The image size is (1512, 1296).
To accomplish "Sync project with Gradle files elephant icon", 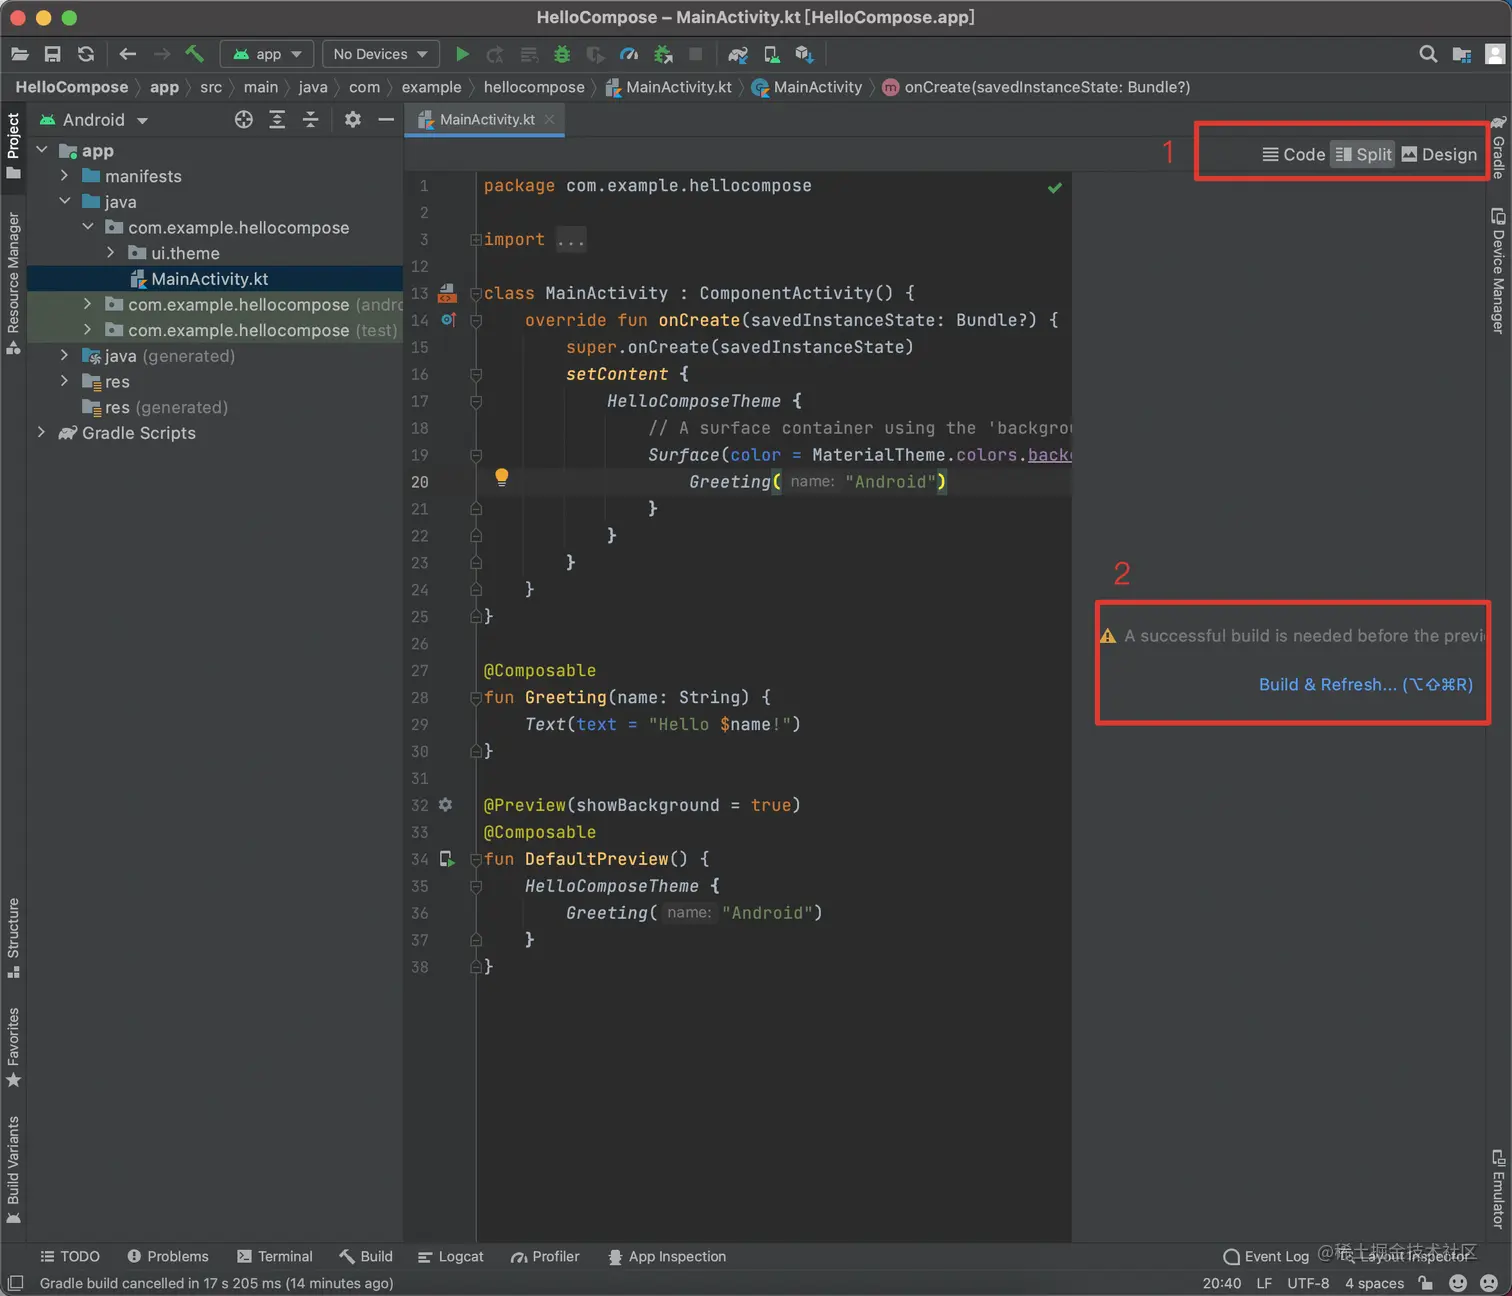I will (738, 54).
